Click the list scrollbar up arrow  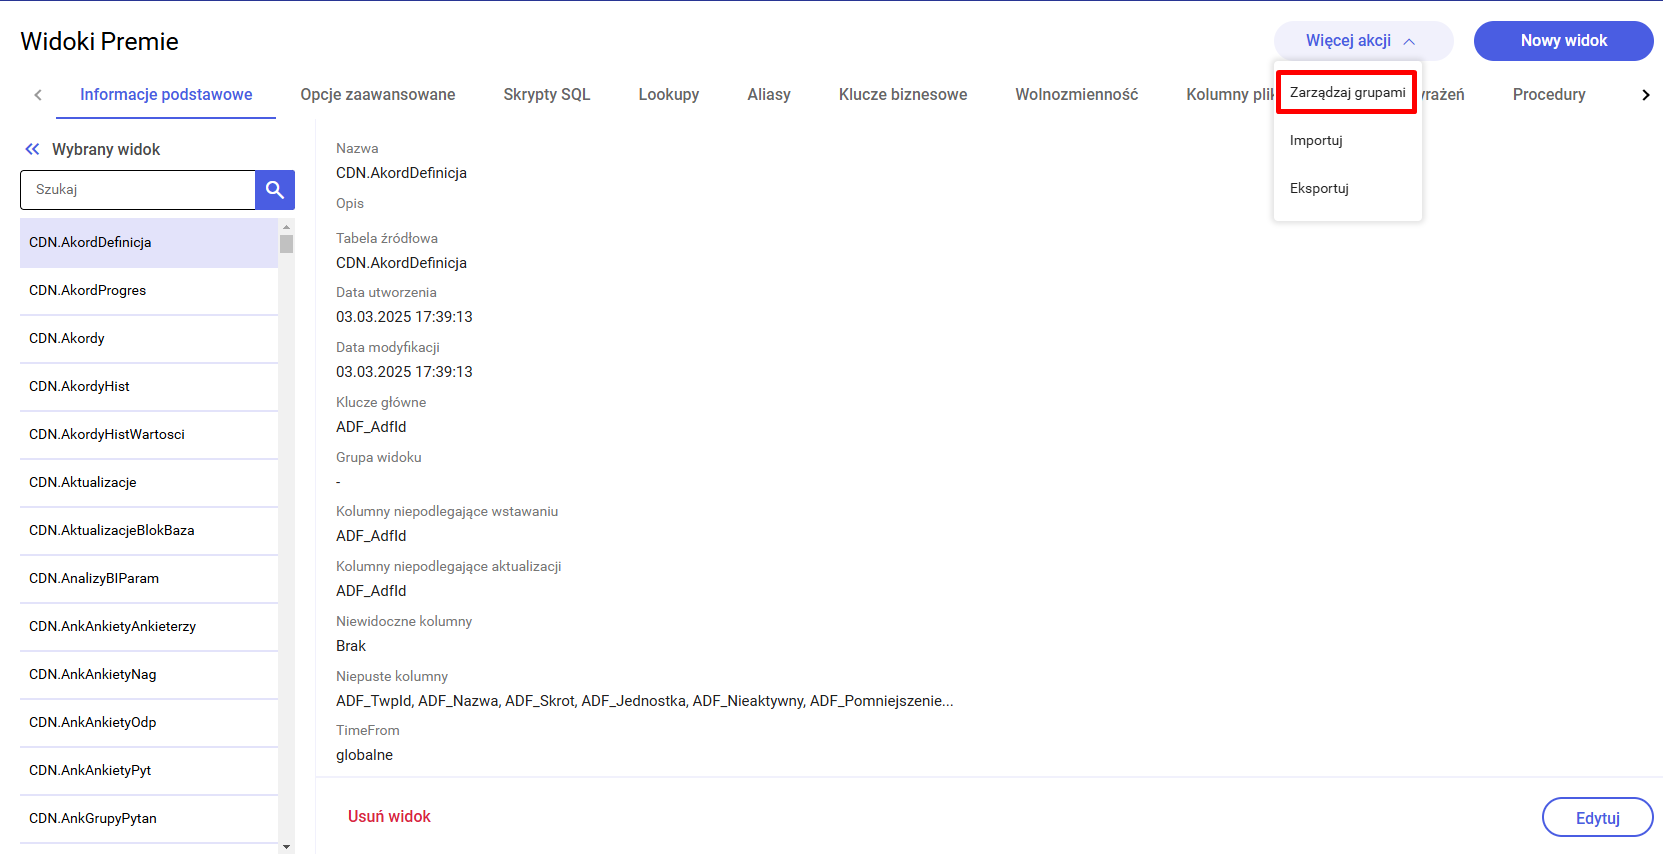coord(286,227)
